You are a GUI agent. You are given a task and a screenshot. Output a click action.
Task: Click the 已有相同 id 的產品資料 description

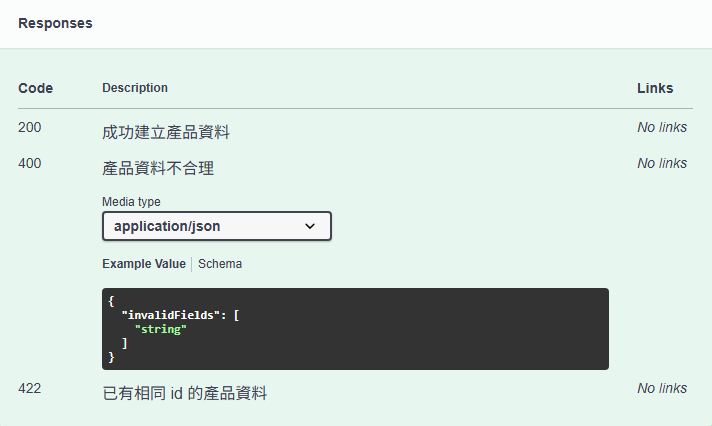(x=184, y=393)
